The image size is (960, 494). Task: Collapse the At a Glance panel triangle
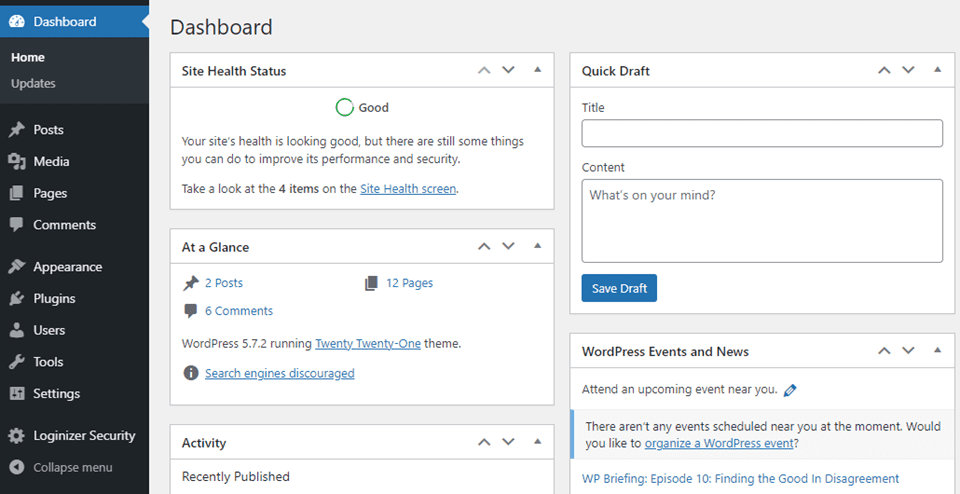(x=538, y=246)
